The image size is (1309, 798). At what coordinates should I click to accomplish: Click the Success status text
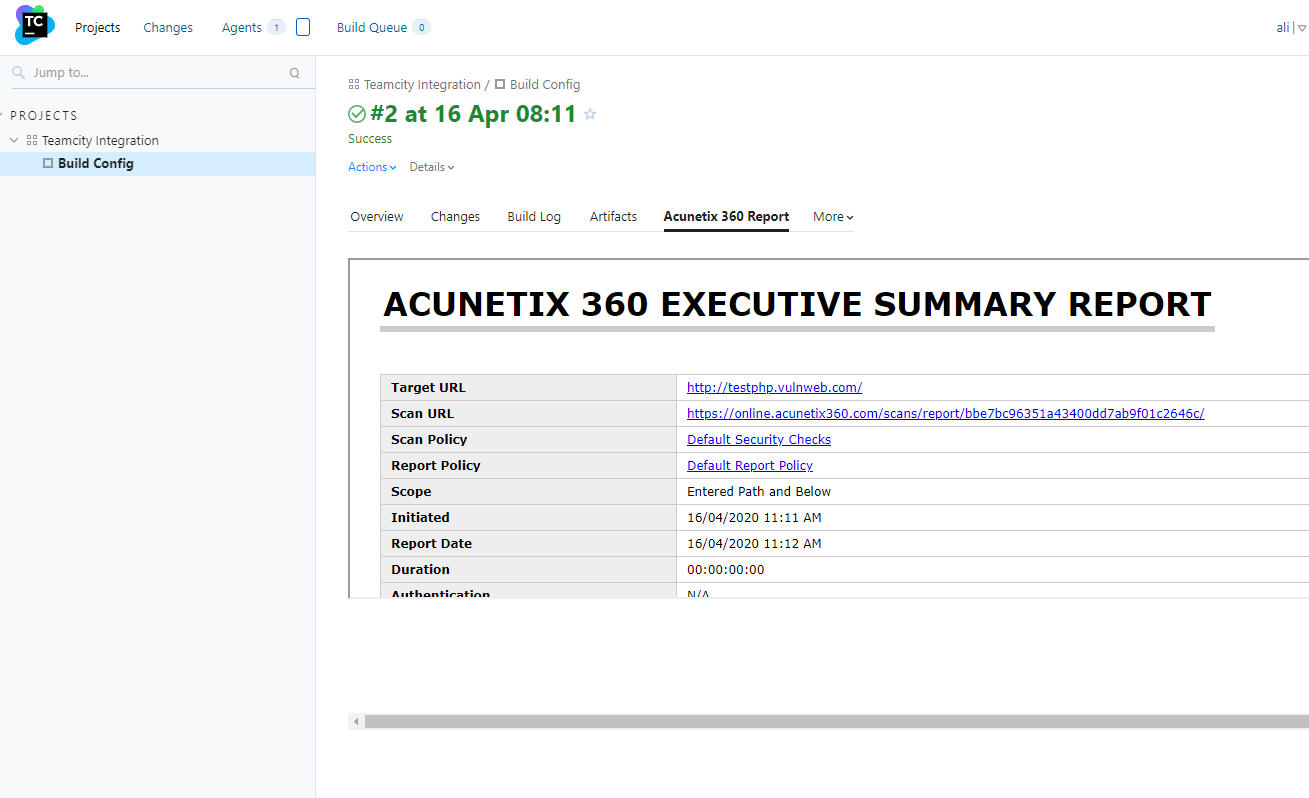point(370,139)
